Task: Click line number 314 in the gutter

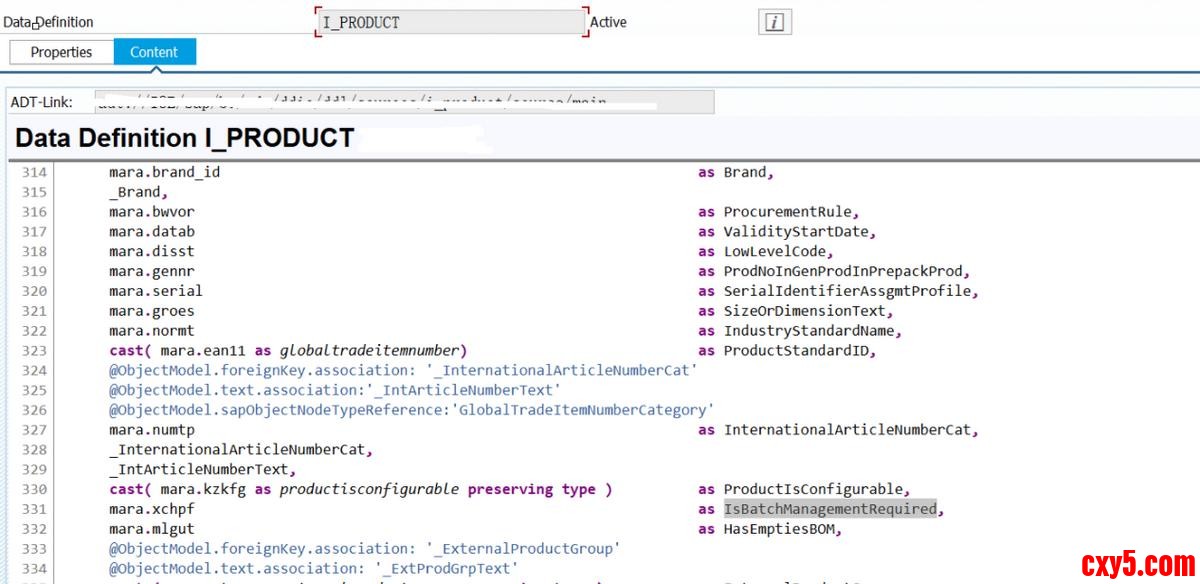Action: point(34,172)
